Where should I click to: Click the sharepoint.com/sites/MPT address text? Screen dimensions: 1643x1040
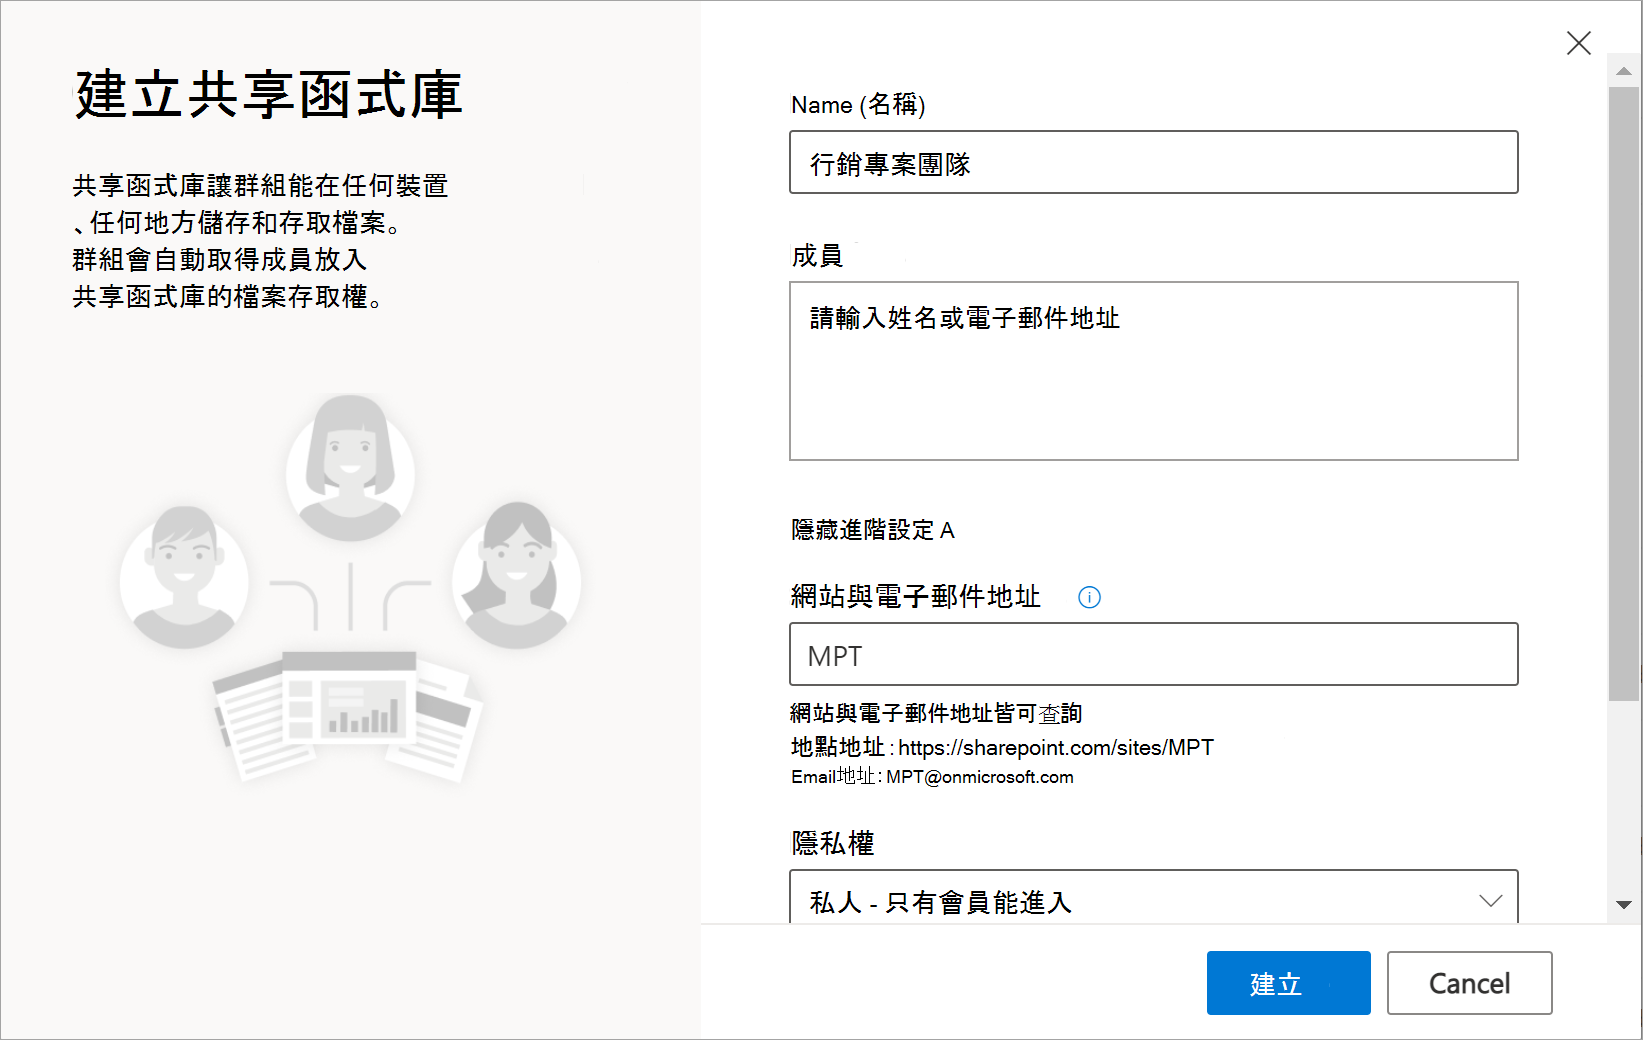coord(1056,747)
